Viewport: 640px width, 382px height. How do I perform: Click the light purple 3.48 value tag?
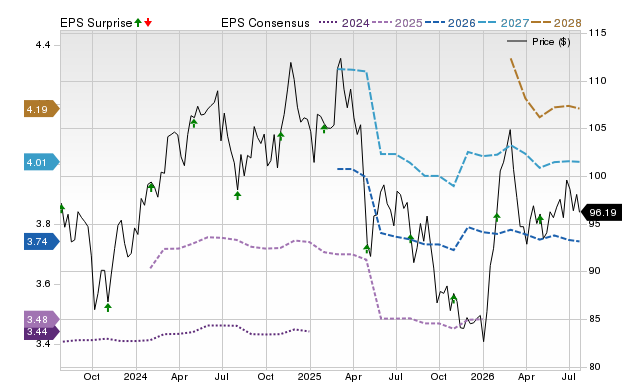point(42,319)
